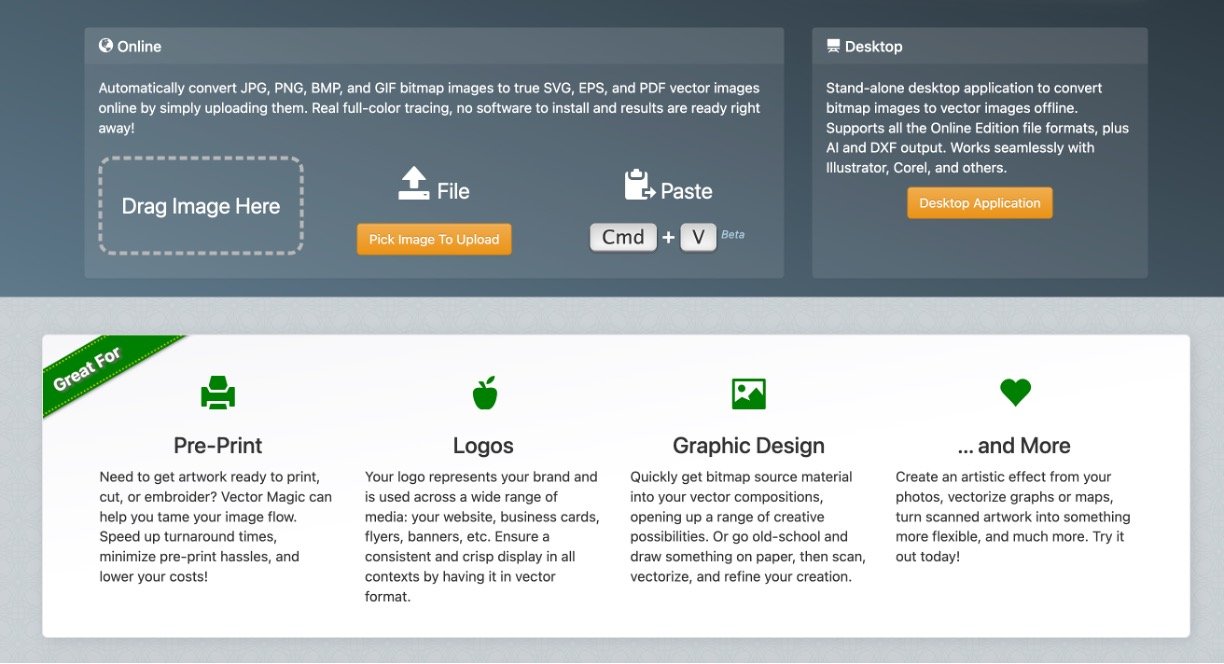Click the Drag Image Here drop zone

[x=201, y=206]
